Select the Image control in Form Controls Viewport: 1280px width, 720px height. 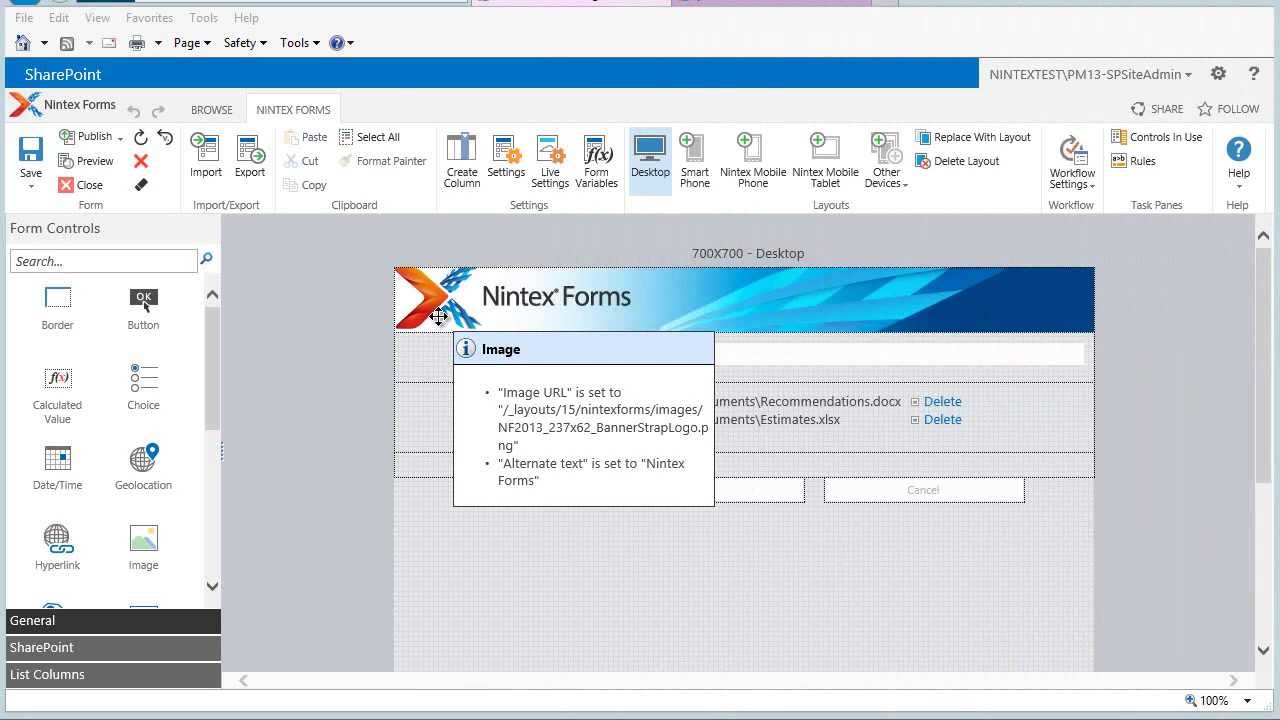coord(143,548)
